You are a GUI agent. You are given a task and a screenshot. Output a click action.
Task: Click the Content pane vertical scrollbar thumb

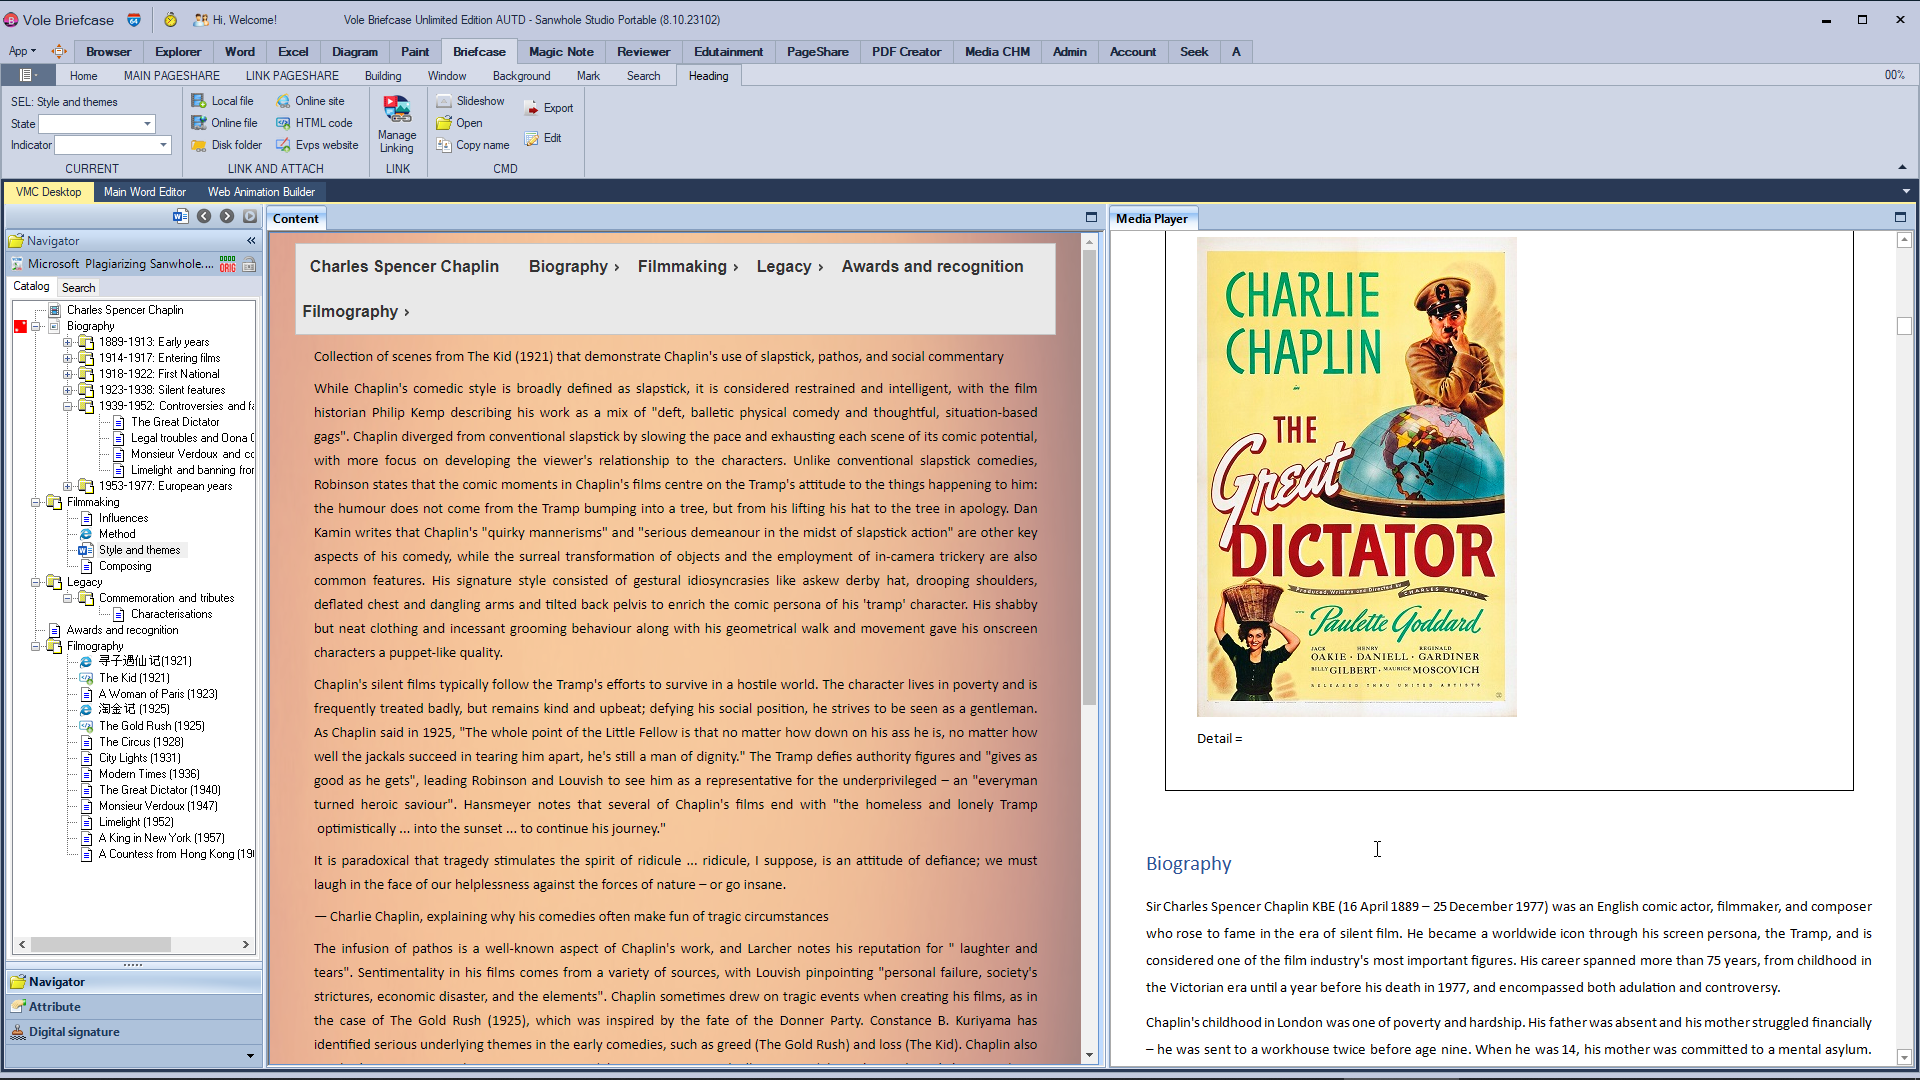pyautogui.click(x=1089, y=477)
